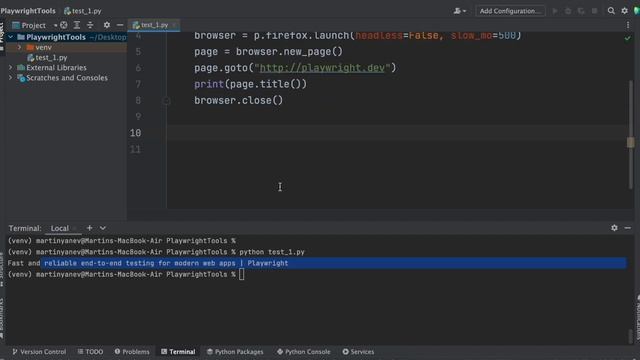Image resolution: width=640 pixels, height=360 pixels.
Task: Expand the venv folder
Action: point(19,47)
